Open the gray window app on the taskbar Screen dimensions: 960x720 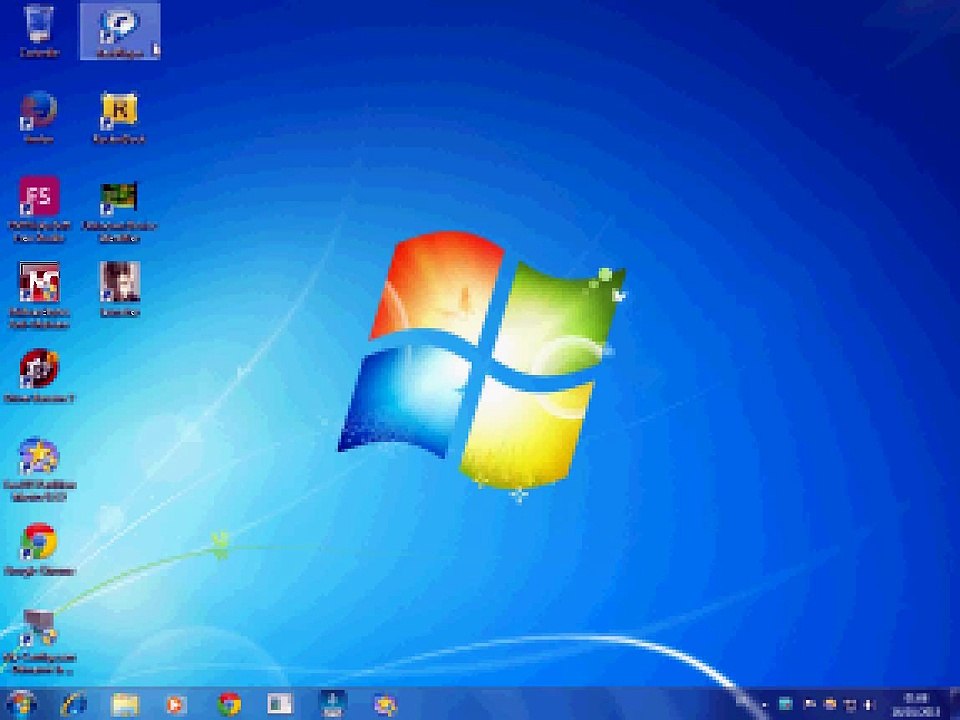[280, 704]
